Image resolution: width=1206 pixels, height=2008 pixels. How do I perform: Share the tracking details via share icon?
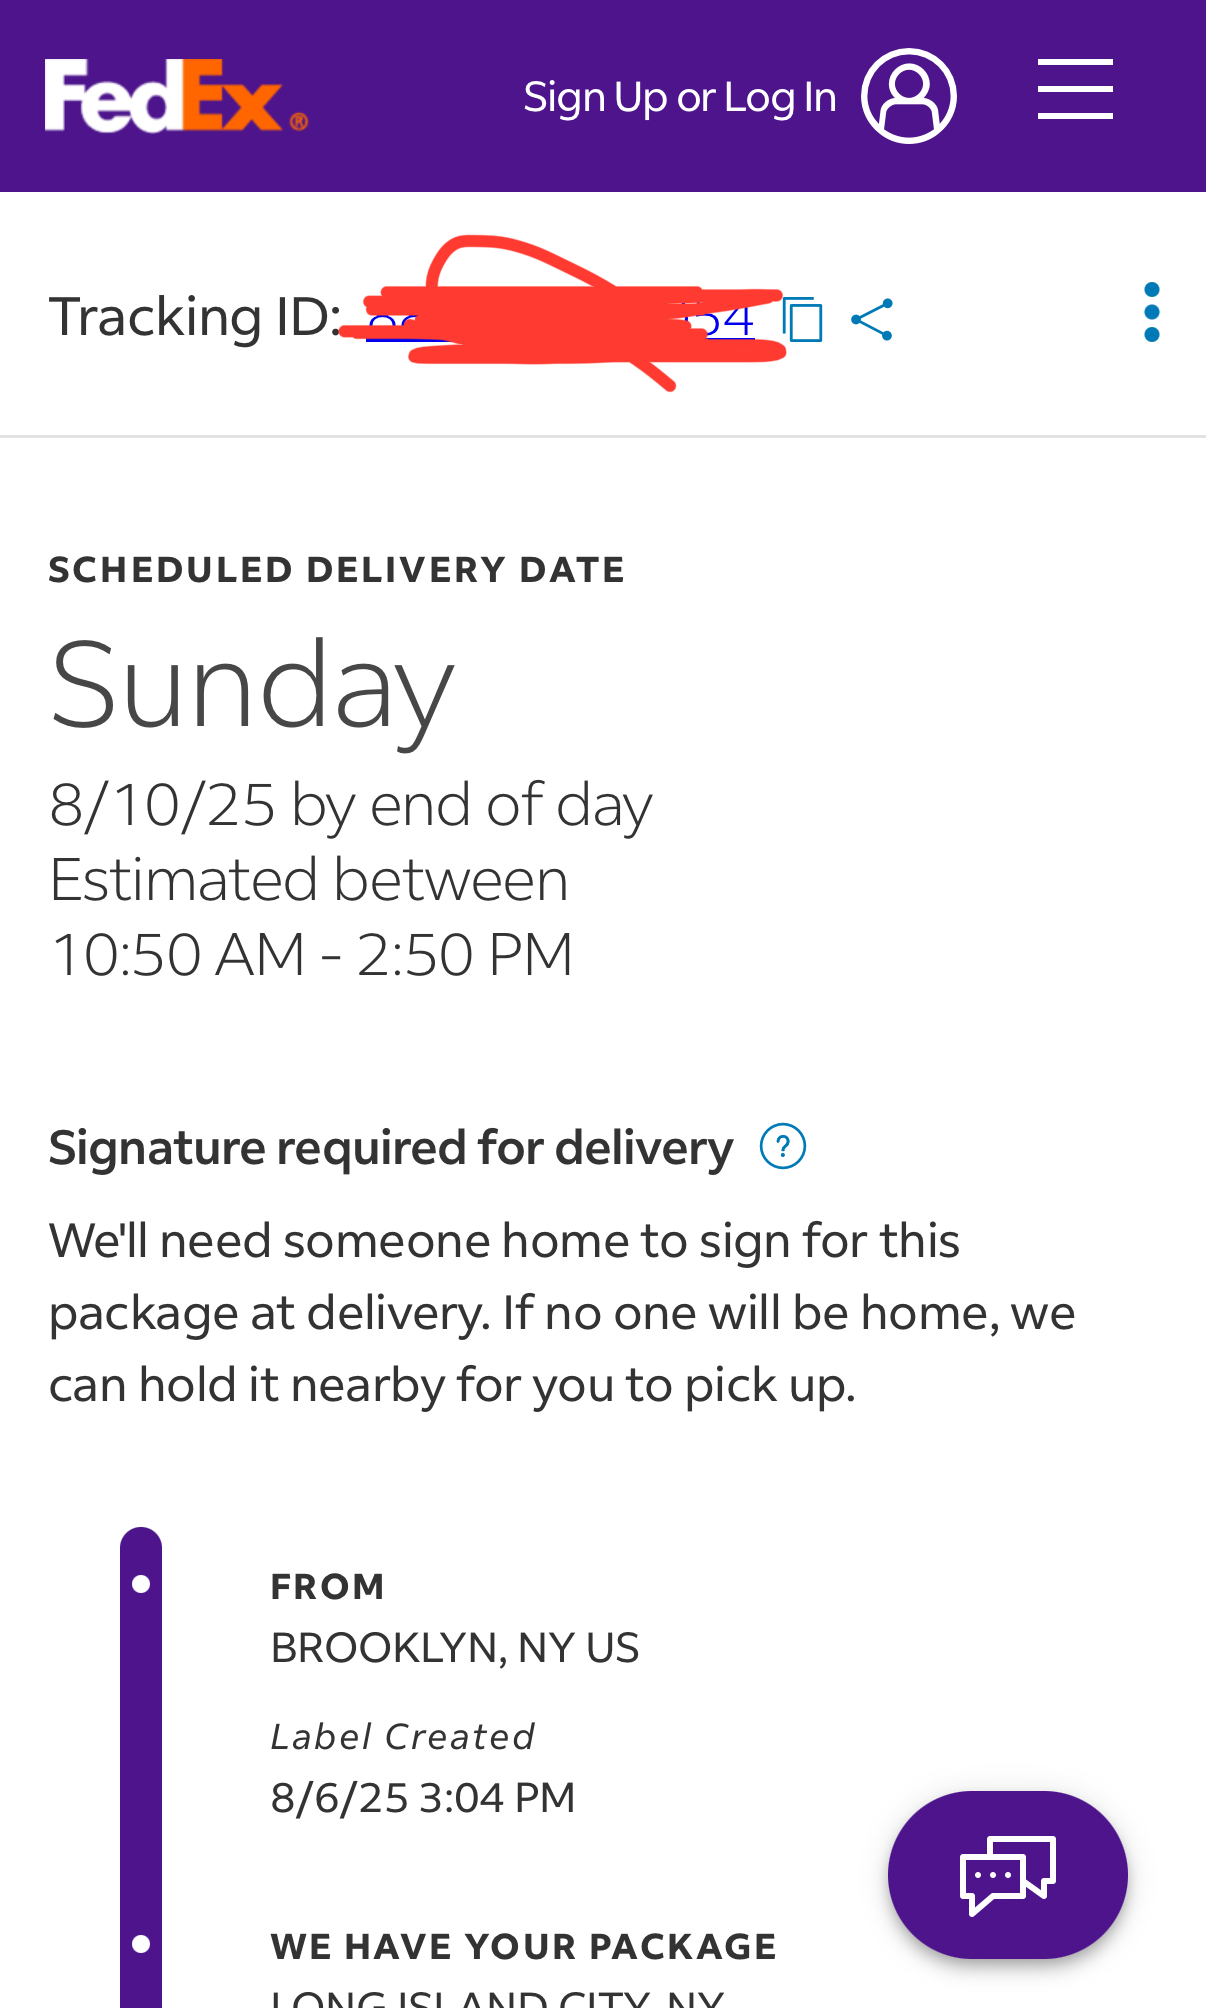(871, 320)
